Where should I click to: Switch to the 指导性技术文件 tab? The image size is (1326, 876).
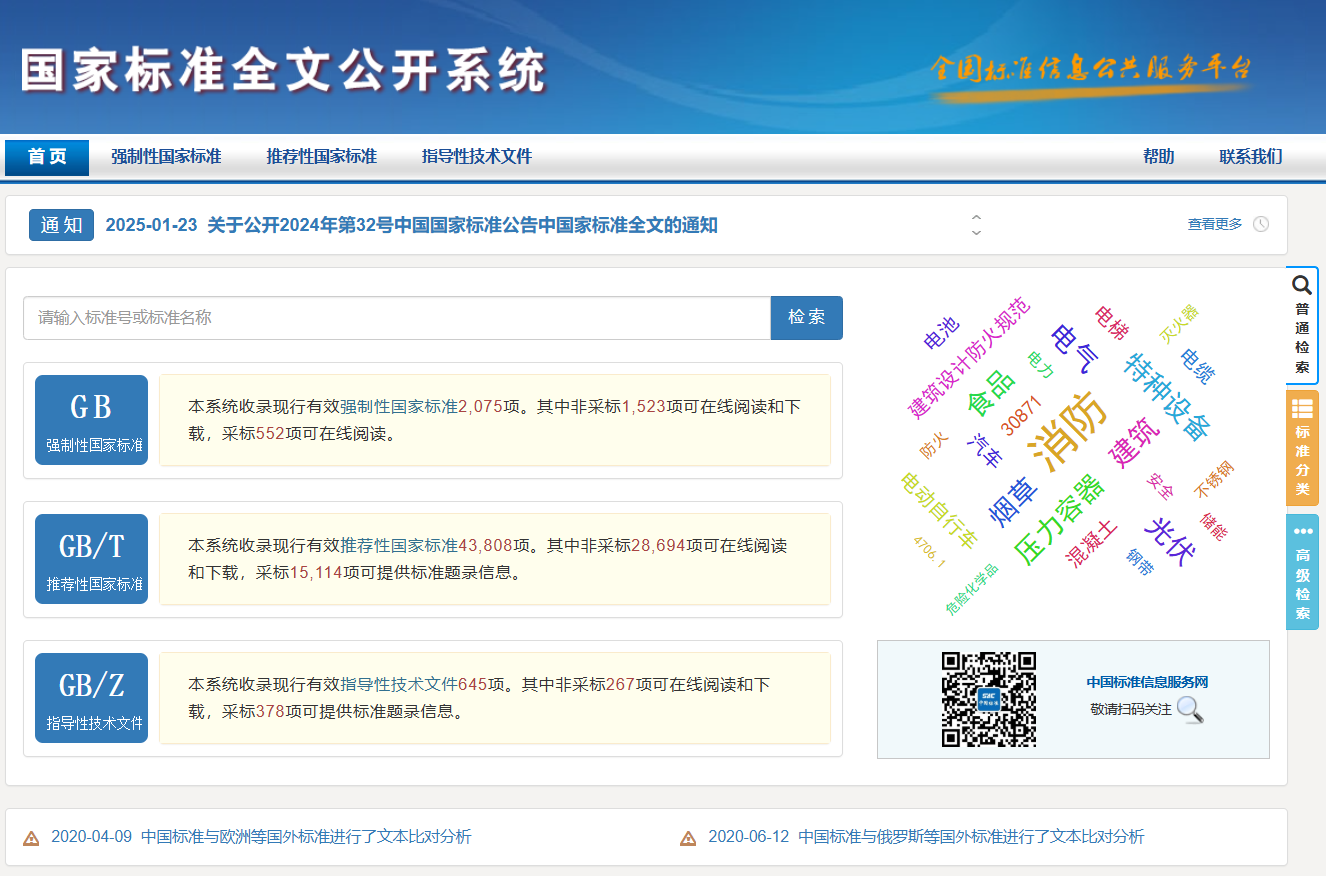[477, 157]
